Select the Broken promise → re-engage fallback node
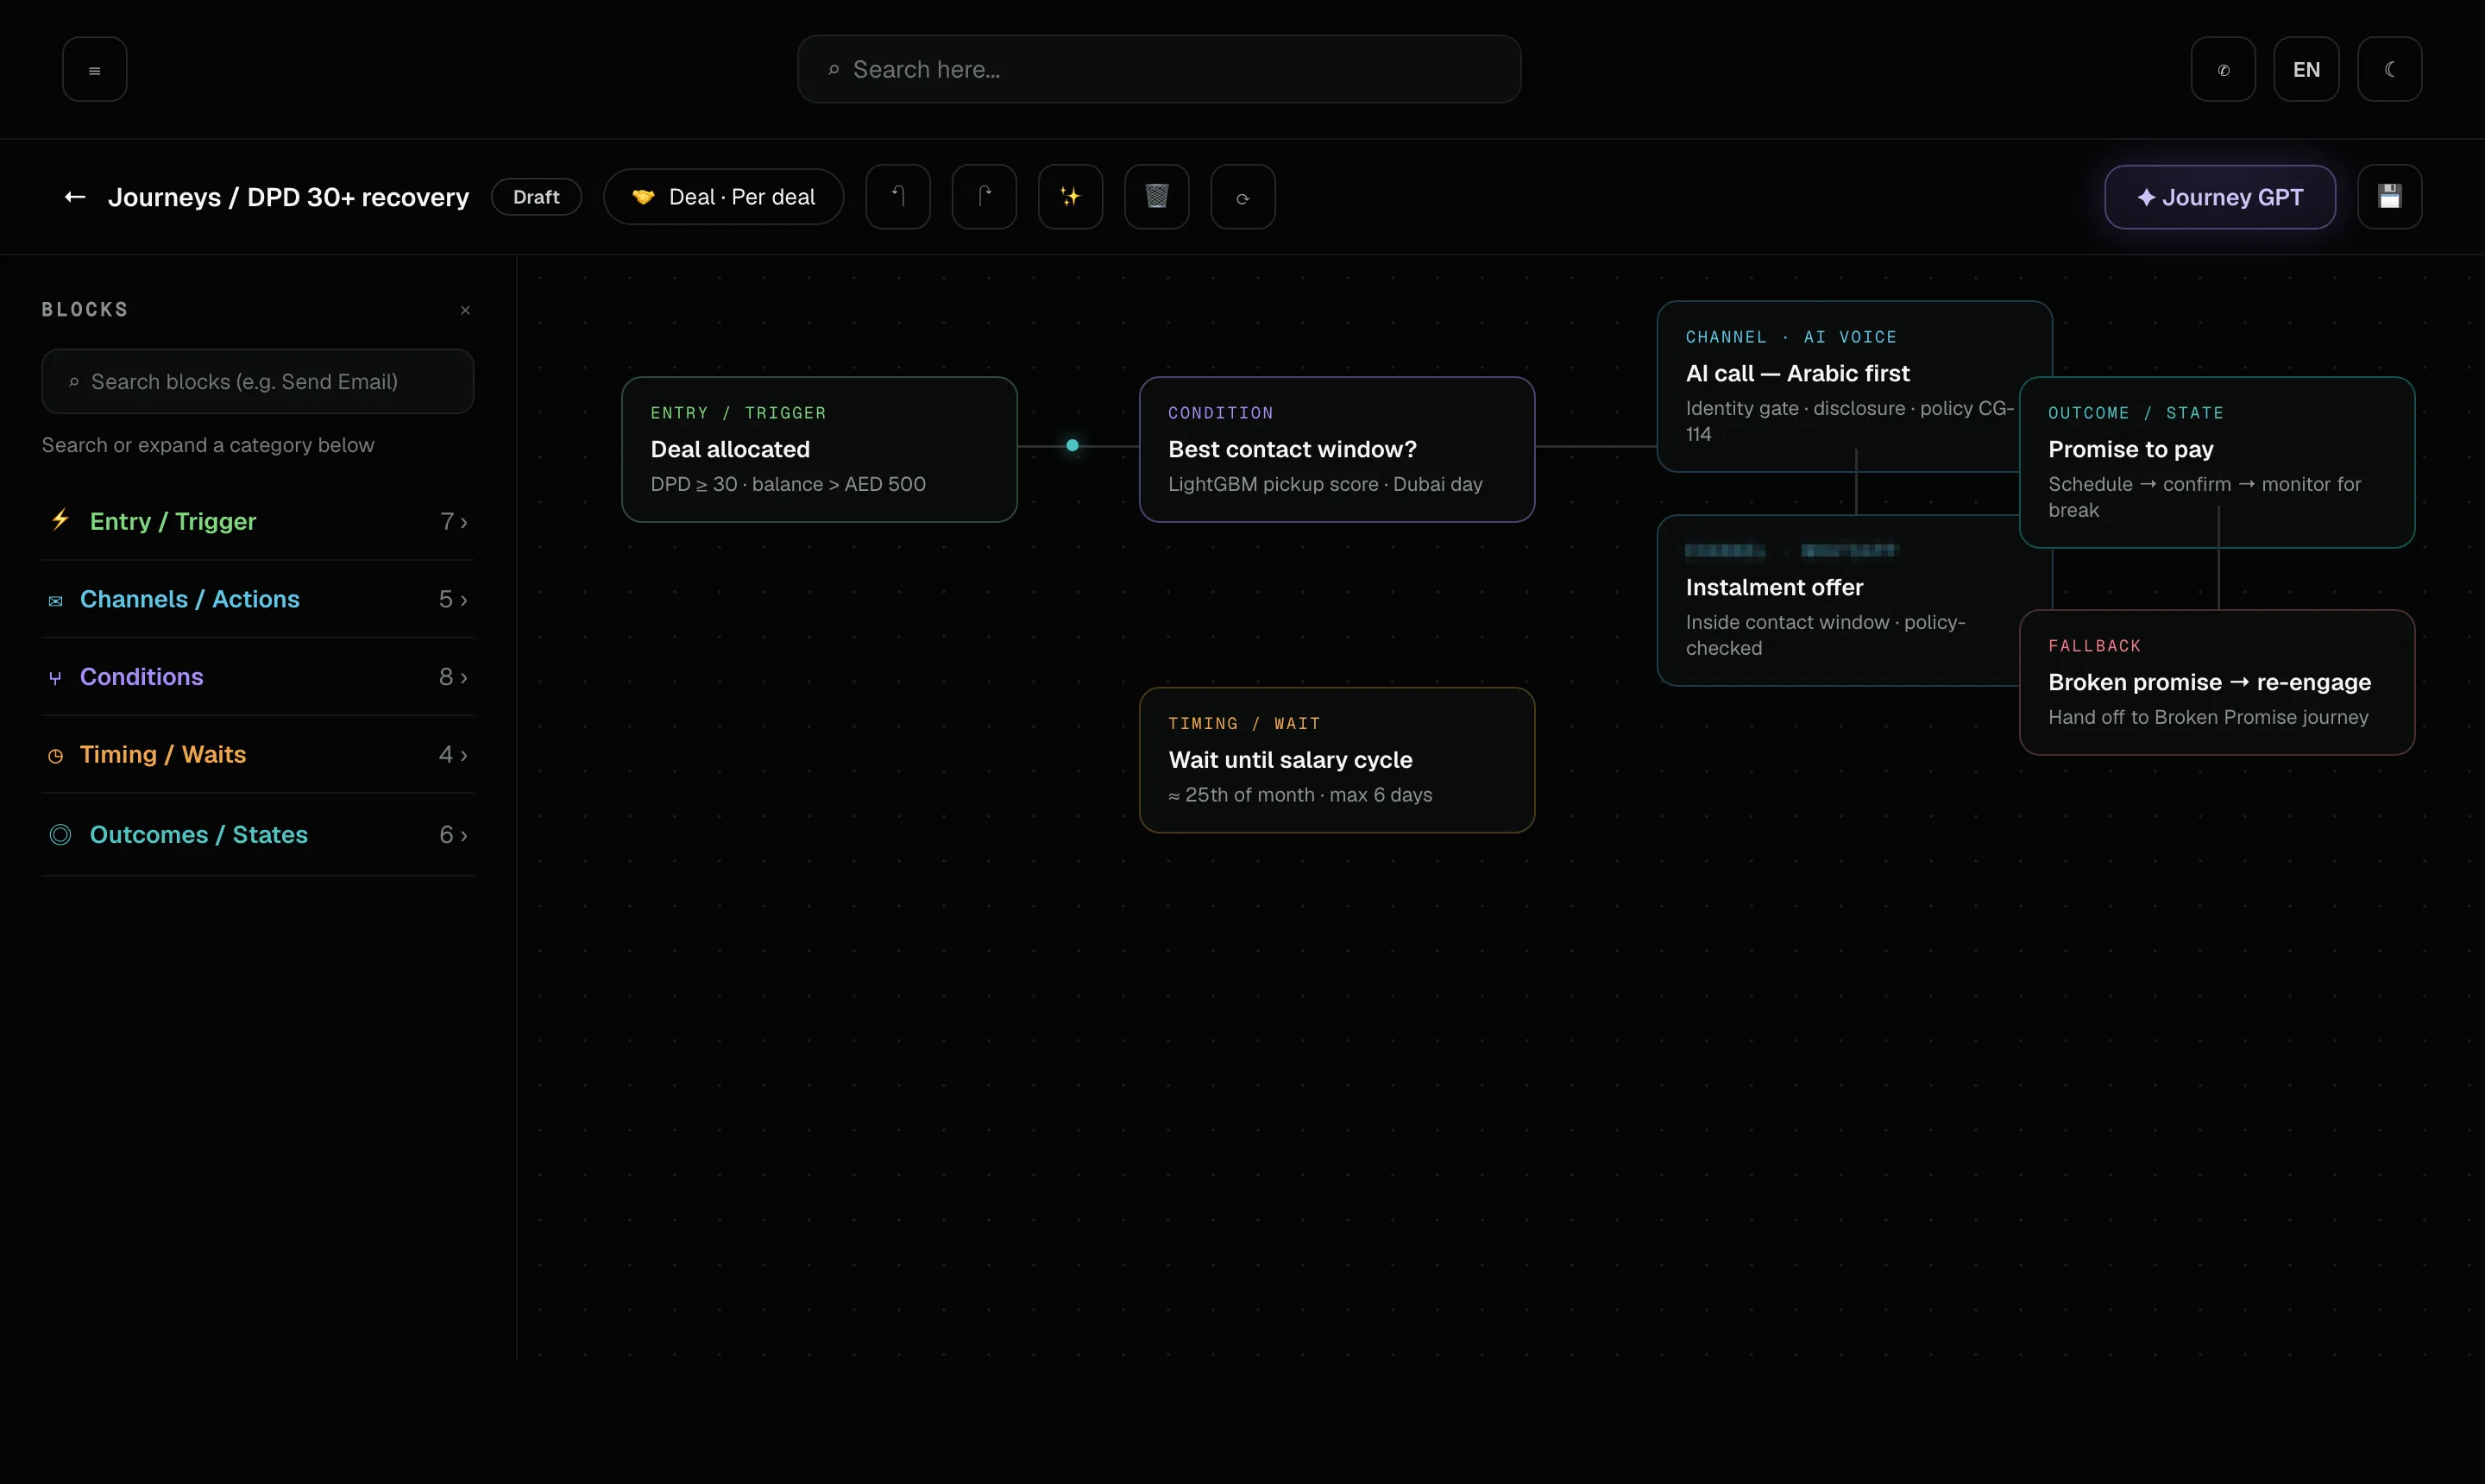2485x1484 pixels. click(2217, 682)
